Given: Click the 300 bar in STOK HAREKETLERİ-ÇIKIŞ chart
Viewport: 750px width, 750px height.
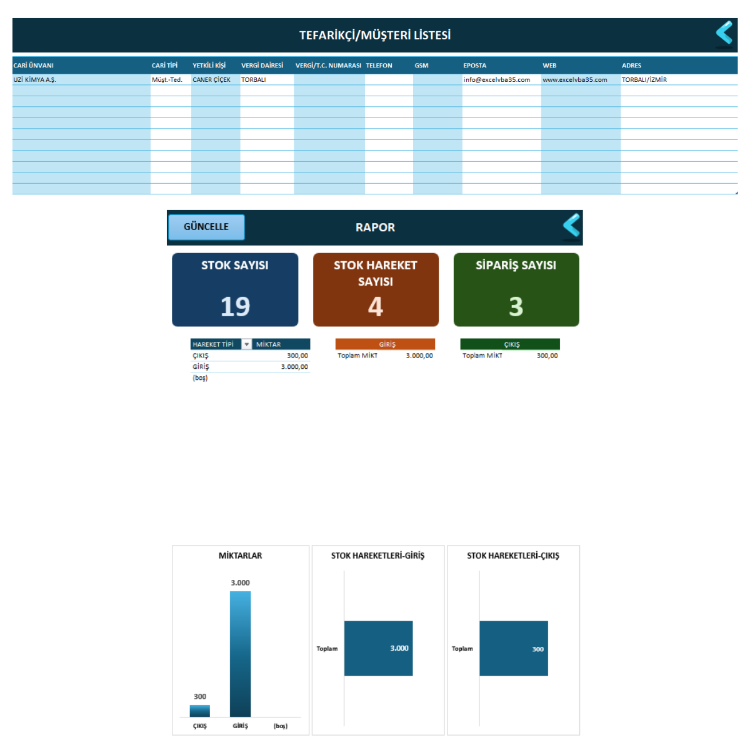Looking at the screenshot, I should [x=514, y=648].
